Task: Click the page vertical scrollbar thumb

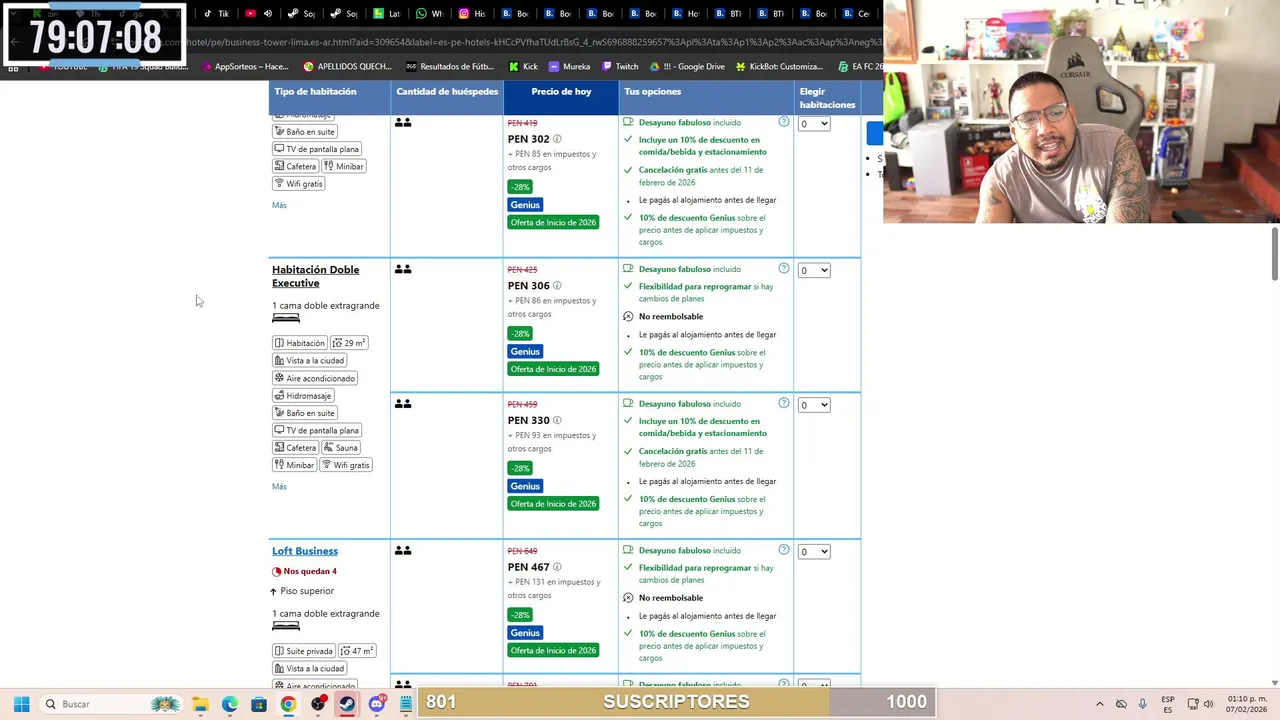Action: coord(1274,254)
